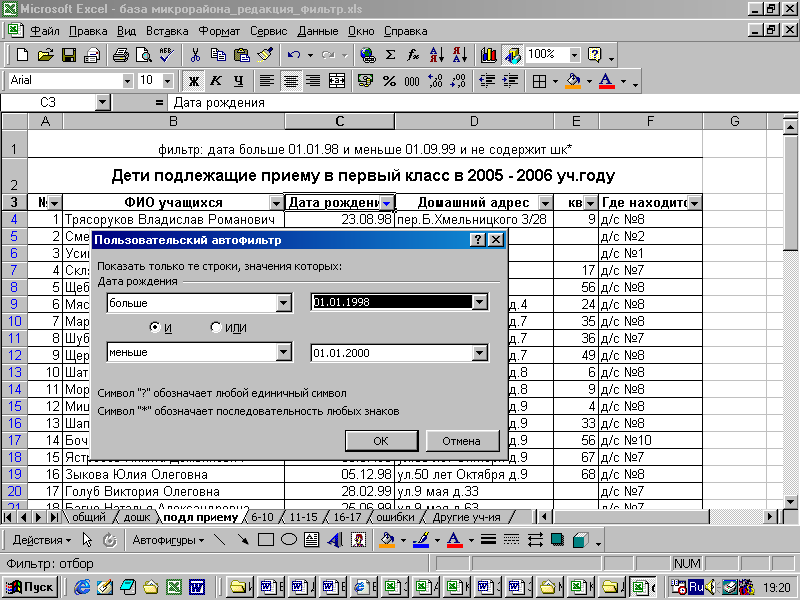This screenshot has height=600, width=800.
Task: Open the меньше condition dropdown
Action: 284,352
